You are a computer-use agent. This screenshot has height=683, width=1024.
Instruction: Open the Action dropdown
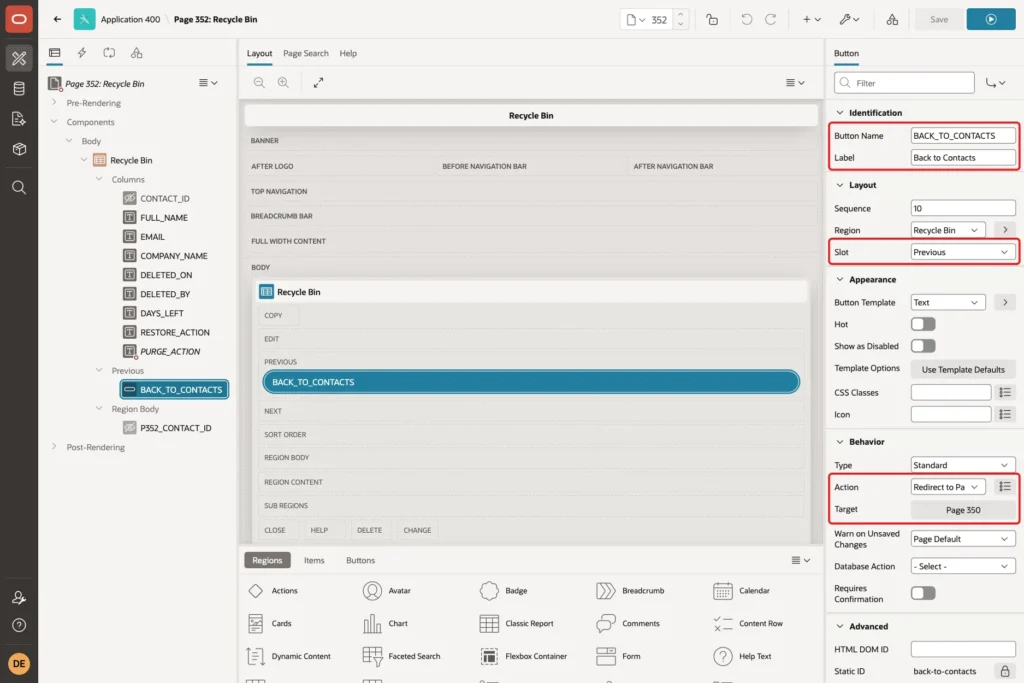click(948, 487)
